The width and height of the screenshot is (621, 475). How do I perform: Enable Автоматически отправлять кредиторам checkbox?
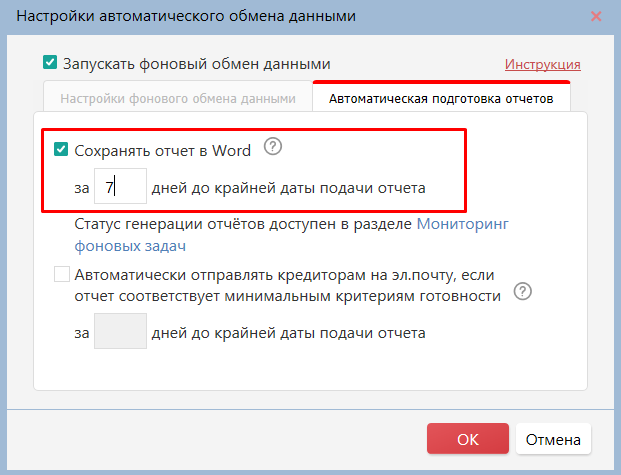pyautogui.click(x=62, y=274)
